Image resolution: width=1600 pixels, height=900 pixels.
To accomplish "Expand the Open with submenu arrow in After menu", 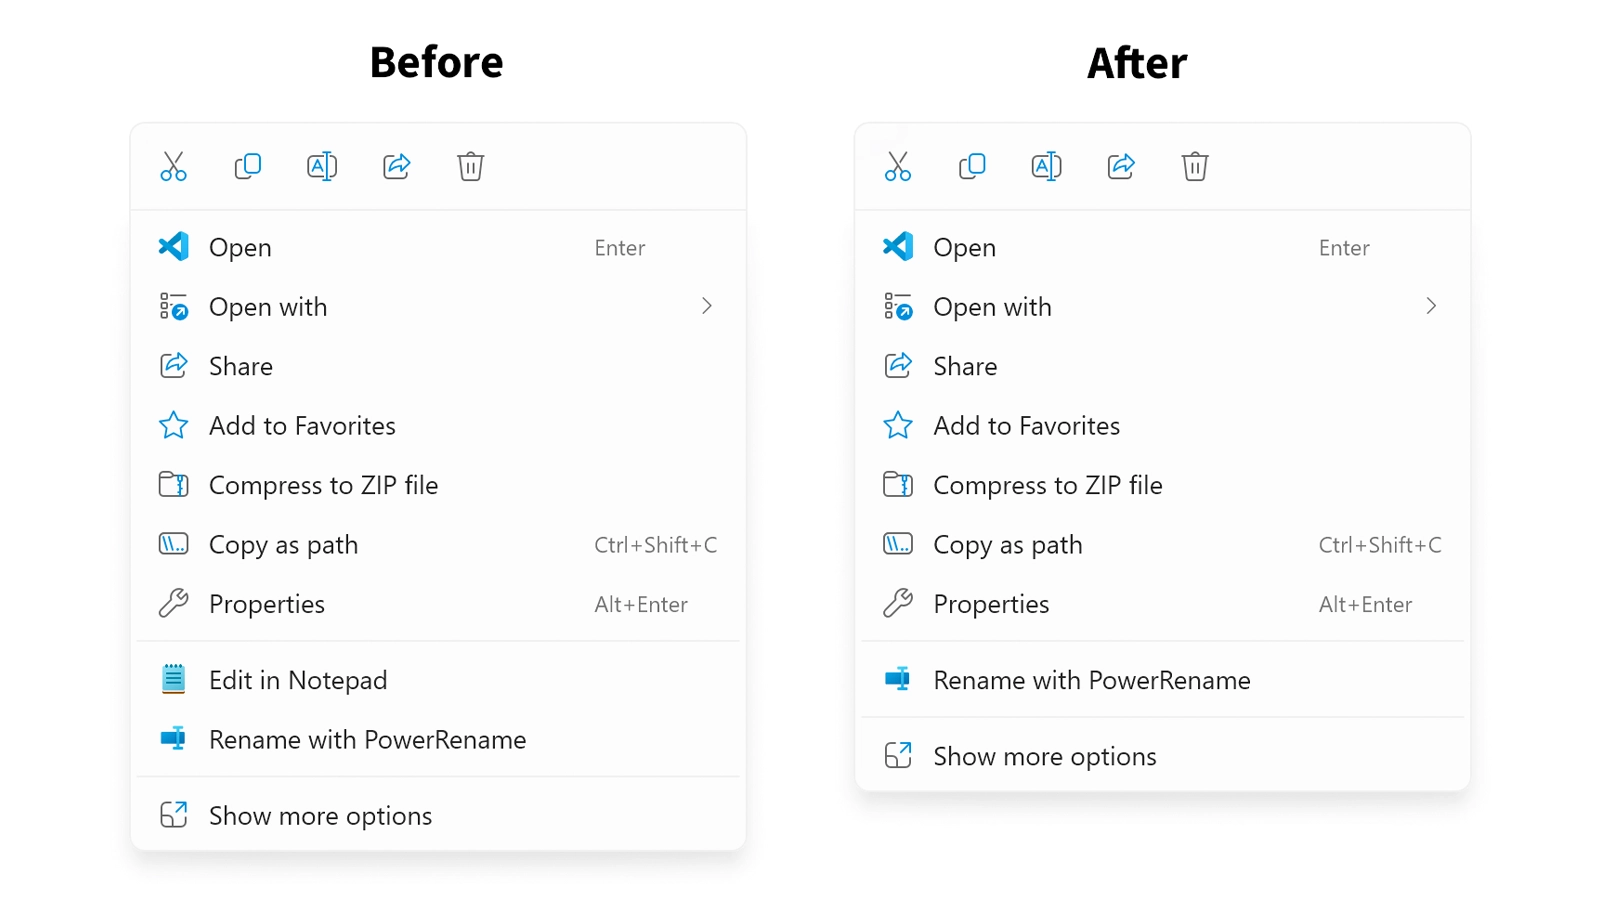I will tap(1431, 306).
